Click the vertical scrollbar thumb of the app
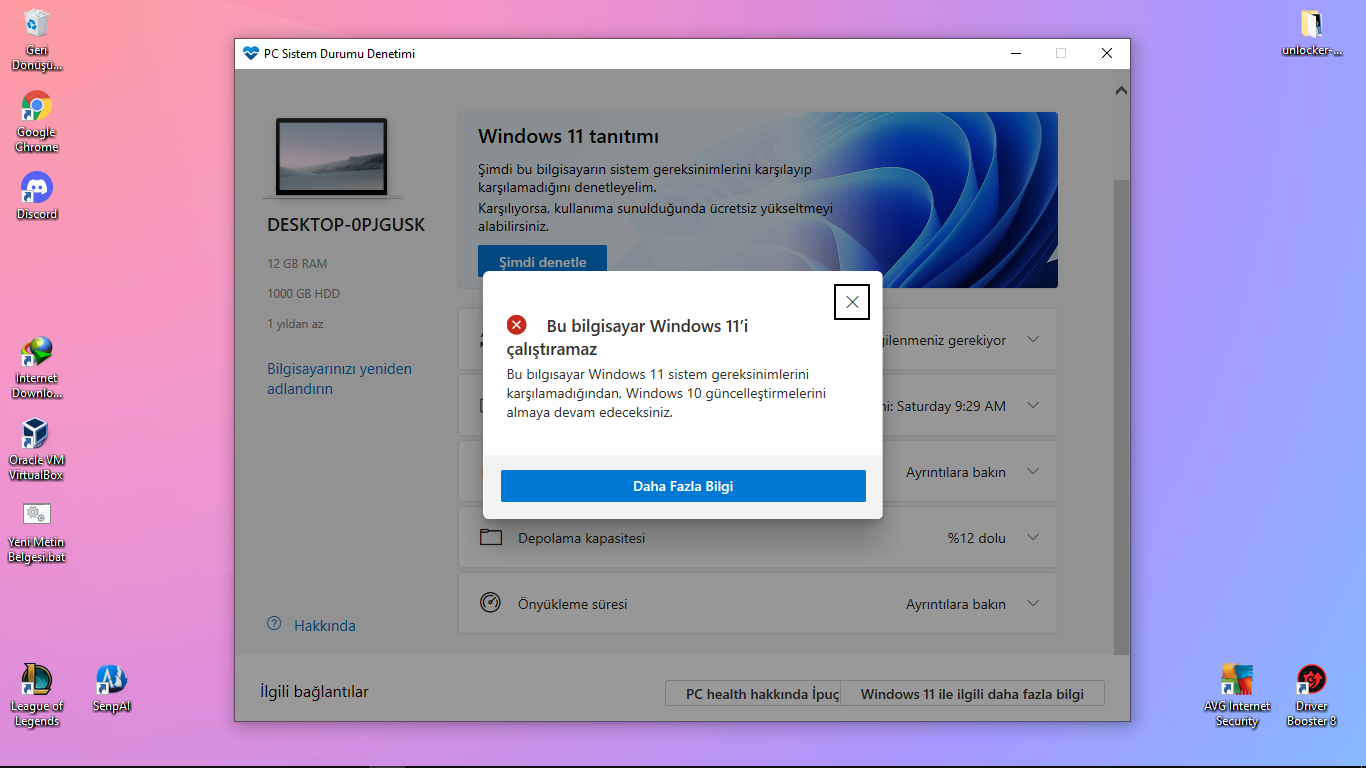1366x768 pixels. tap(1121, 415)
